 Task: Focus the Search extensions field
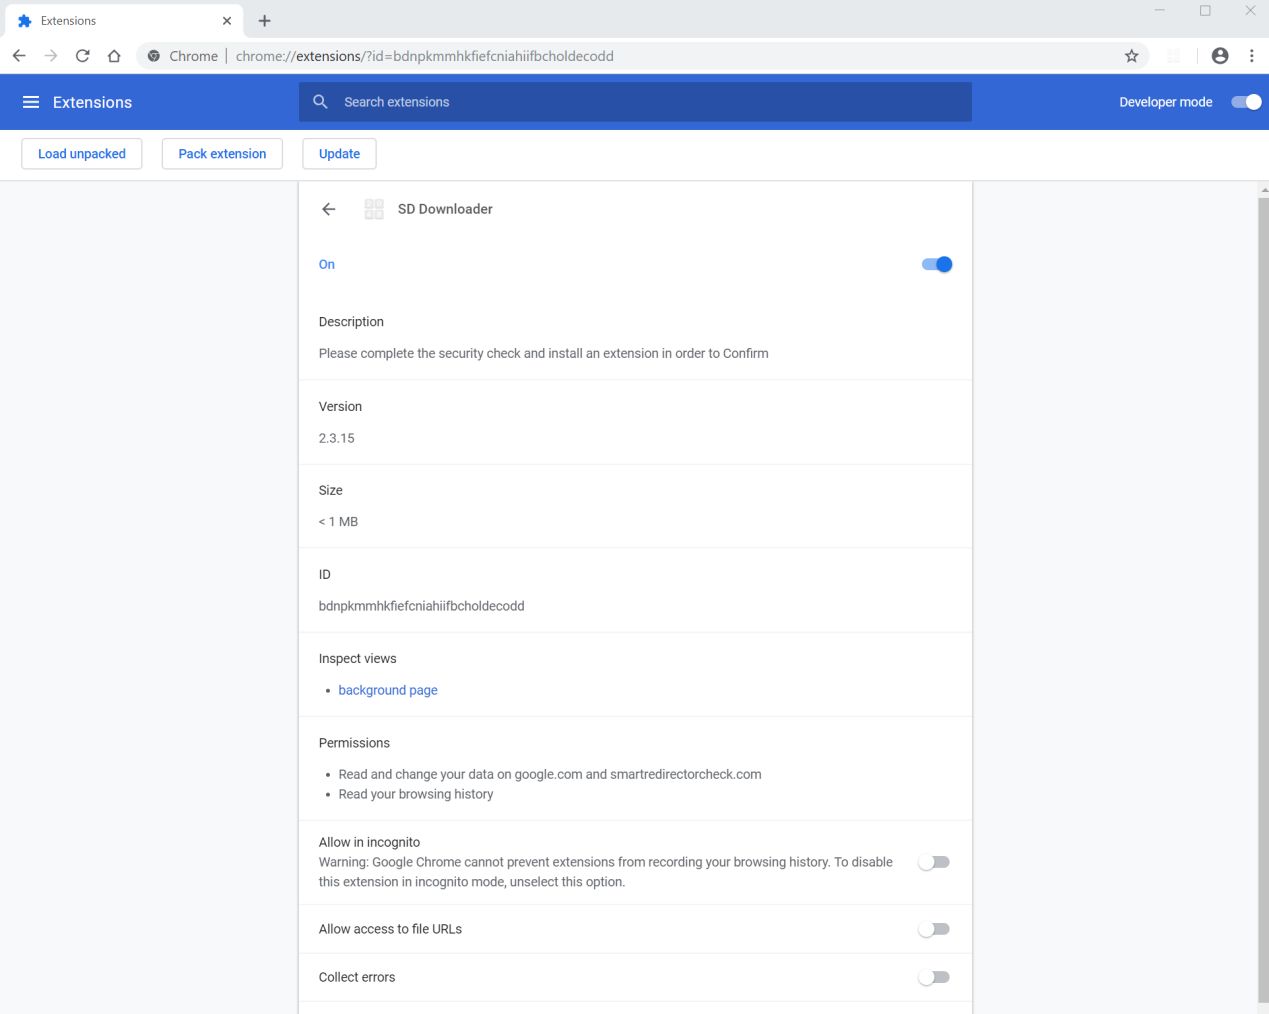635,102
